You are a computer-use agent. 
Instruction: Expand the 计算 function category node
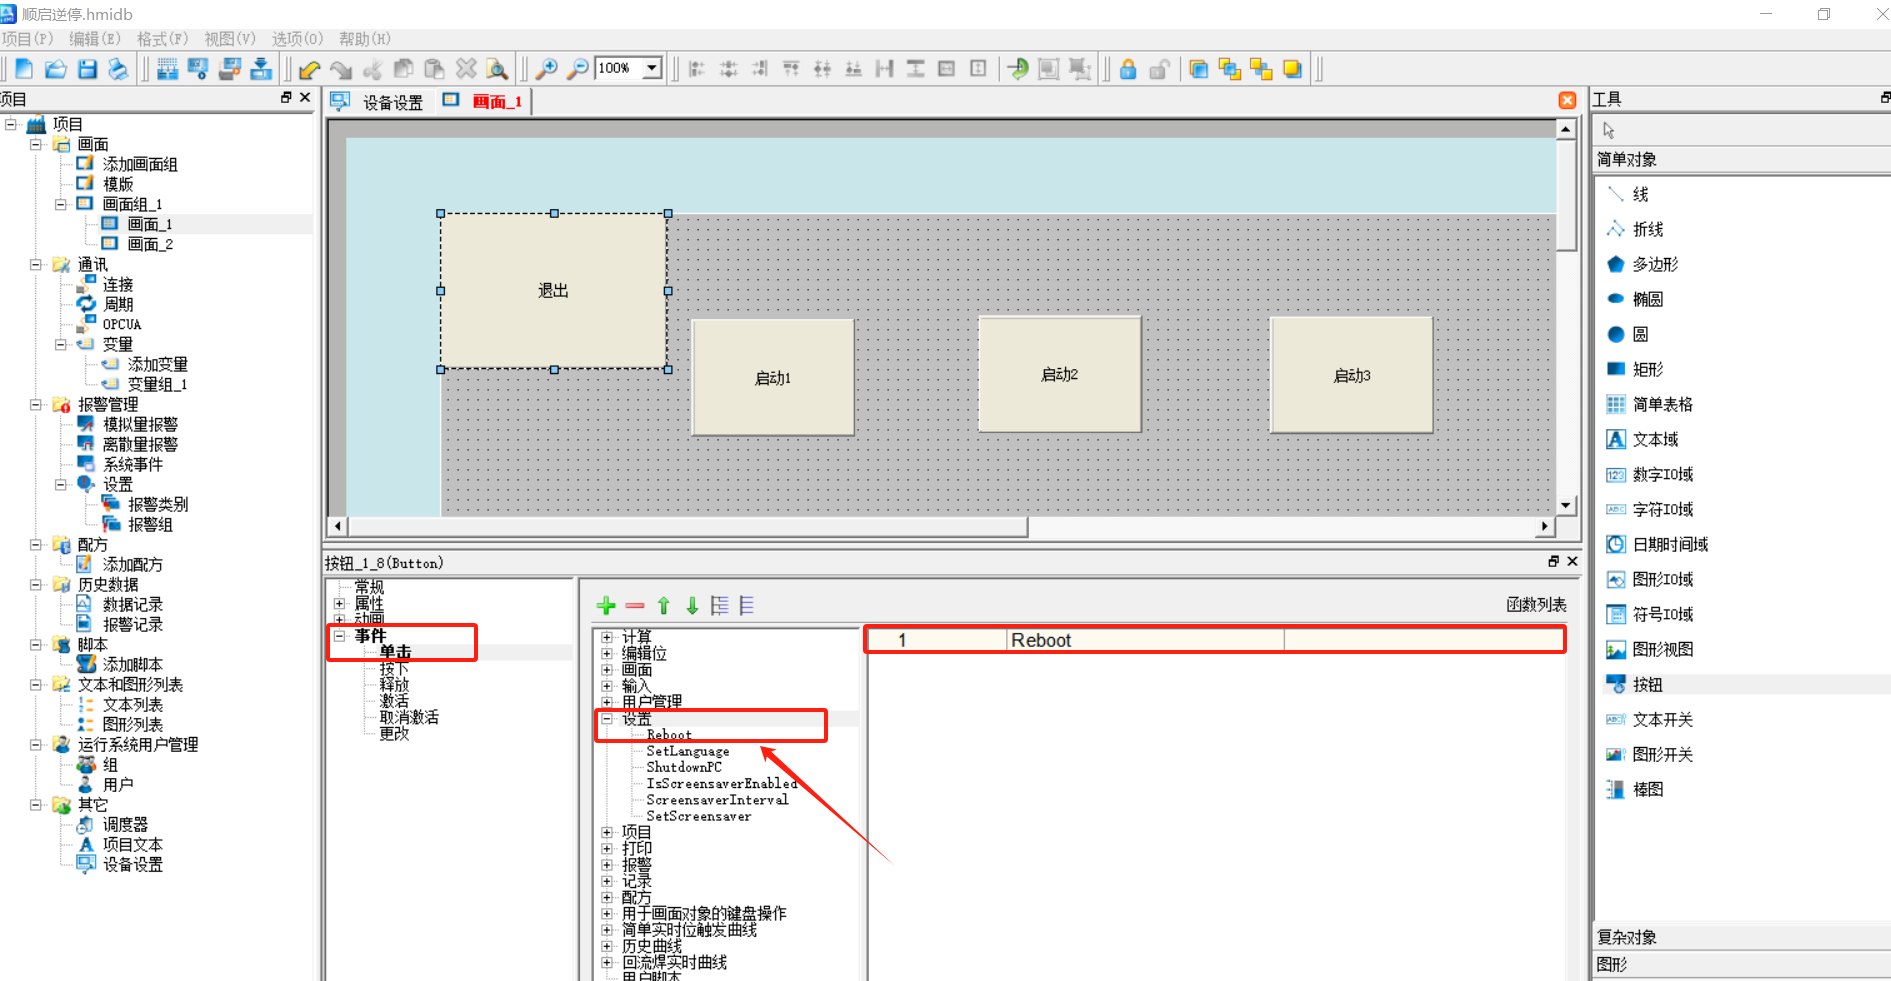pos(607,637)
